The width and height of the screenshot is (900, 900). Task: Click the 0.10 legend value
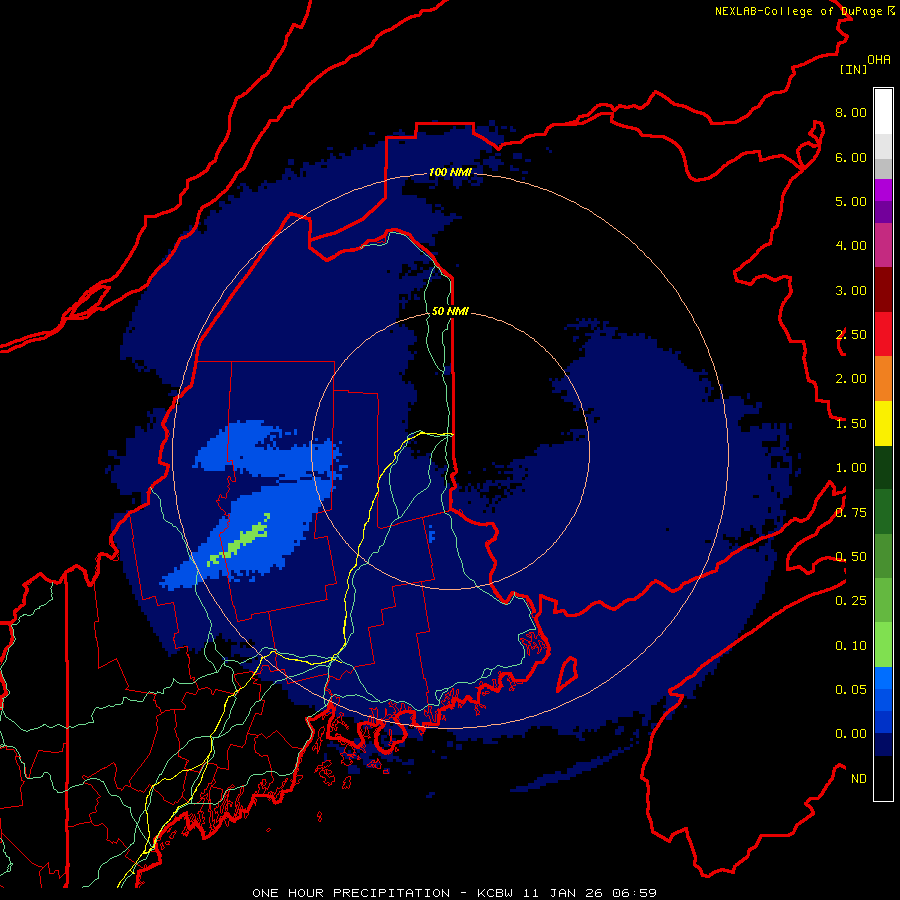[x=851, y=646]
